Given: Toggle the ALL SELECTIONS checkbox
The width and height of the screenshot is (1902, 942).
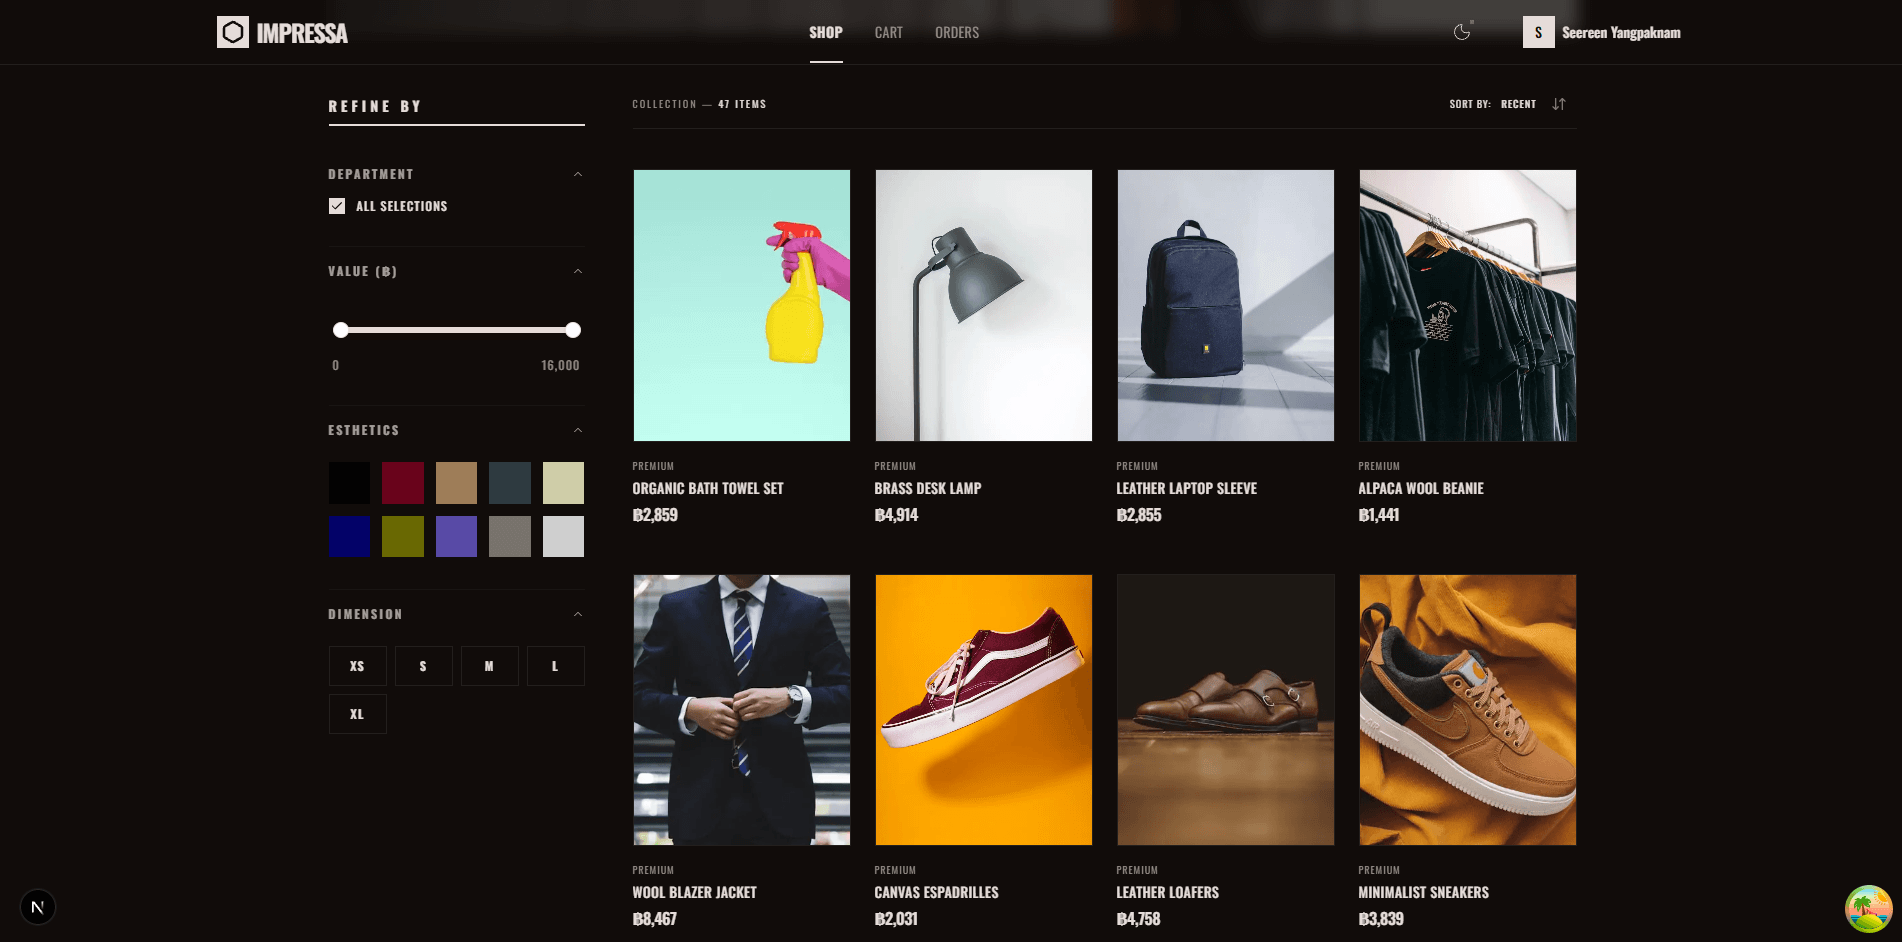Looking at the screenshot, I should coord(337,206).
